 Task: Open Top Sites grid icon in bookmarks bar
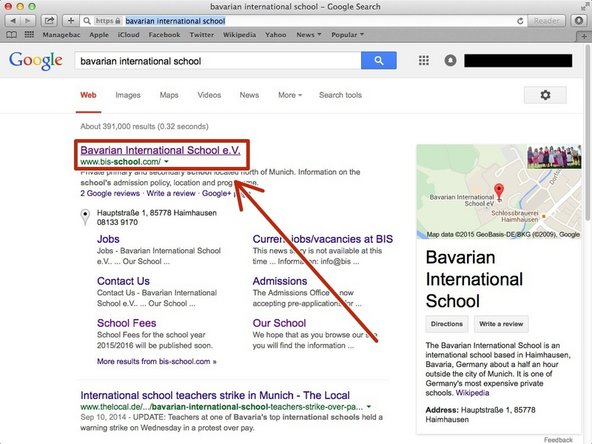pos(29,35)
